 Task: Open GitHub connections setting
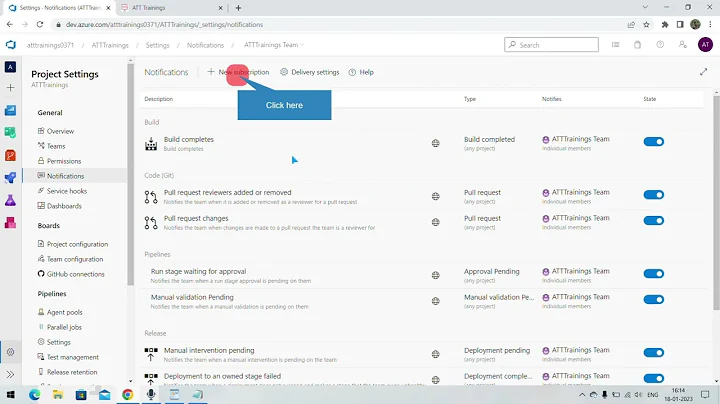(75, 274)
